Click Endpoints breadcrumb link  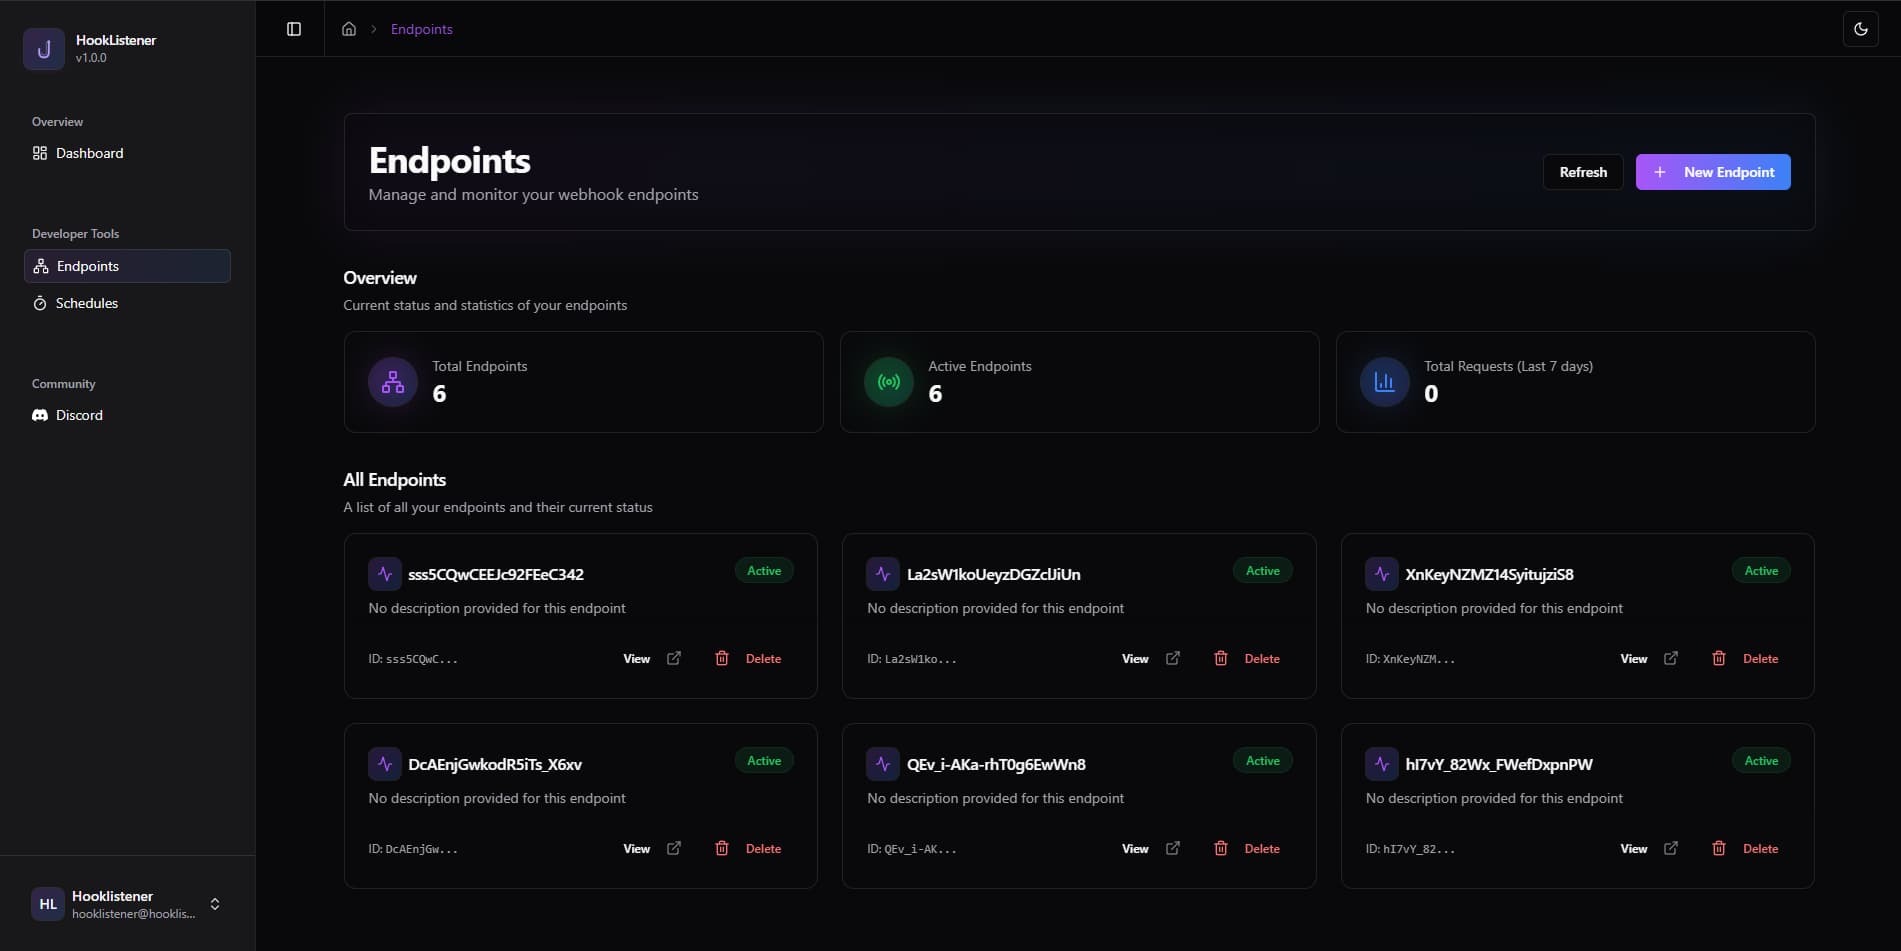[422, 29]
